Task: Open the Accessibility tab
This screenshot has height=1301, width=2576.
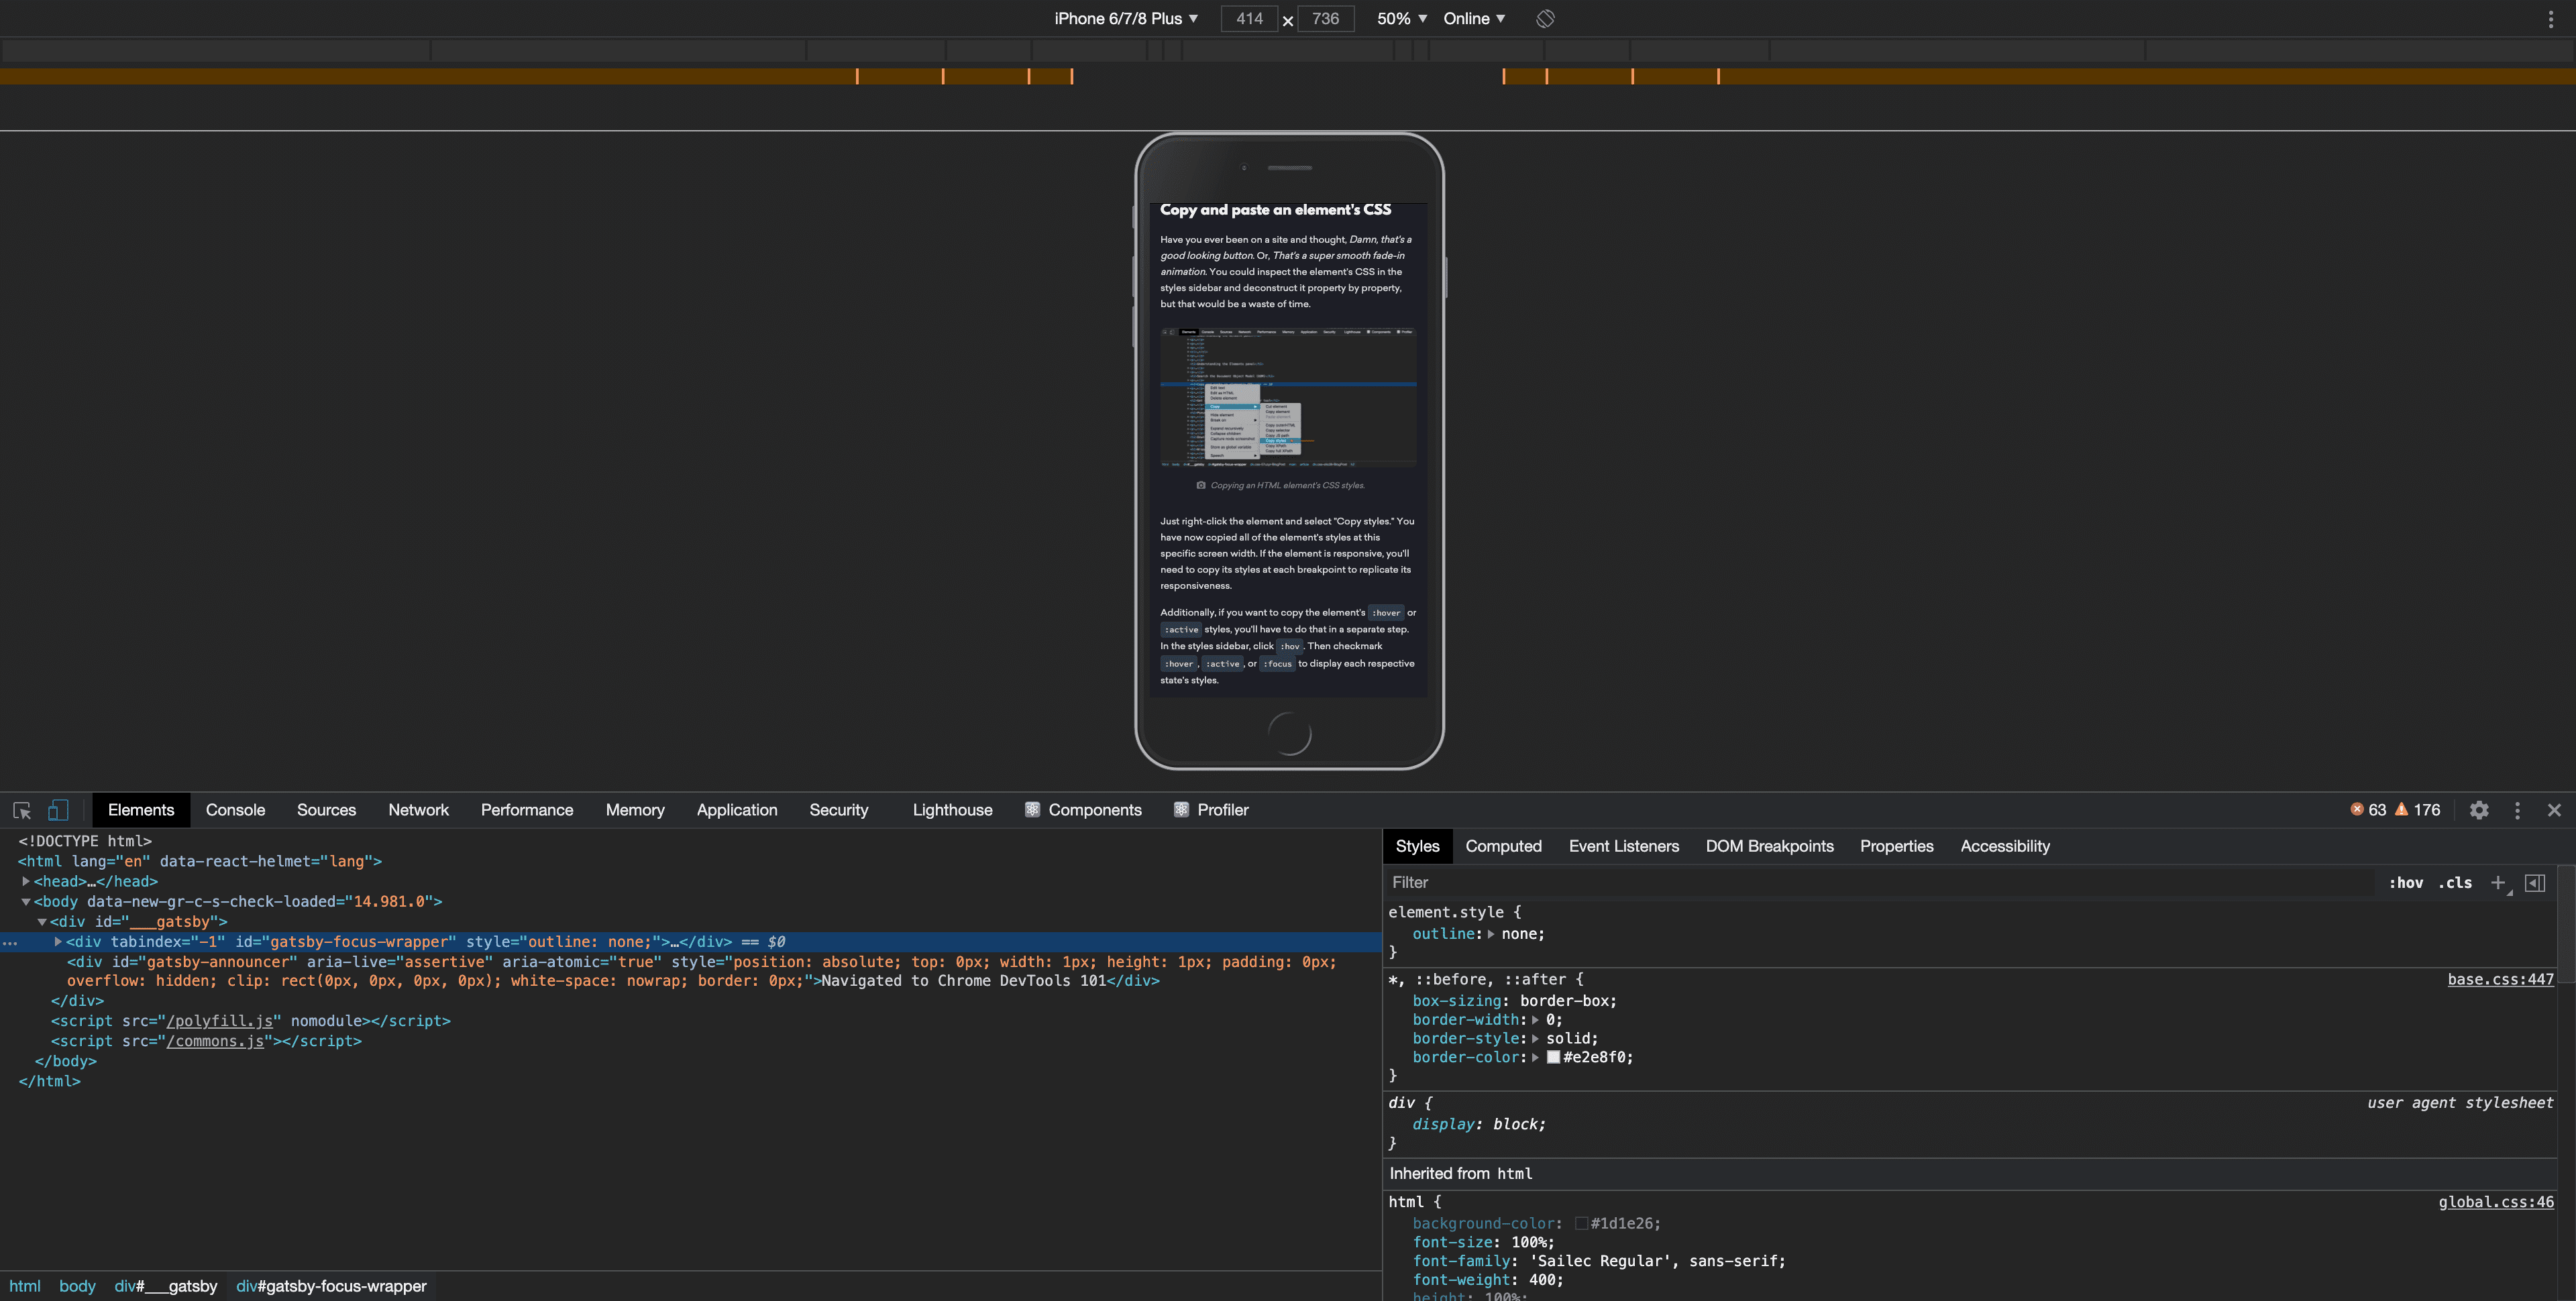Action: [2005, 847]
